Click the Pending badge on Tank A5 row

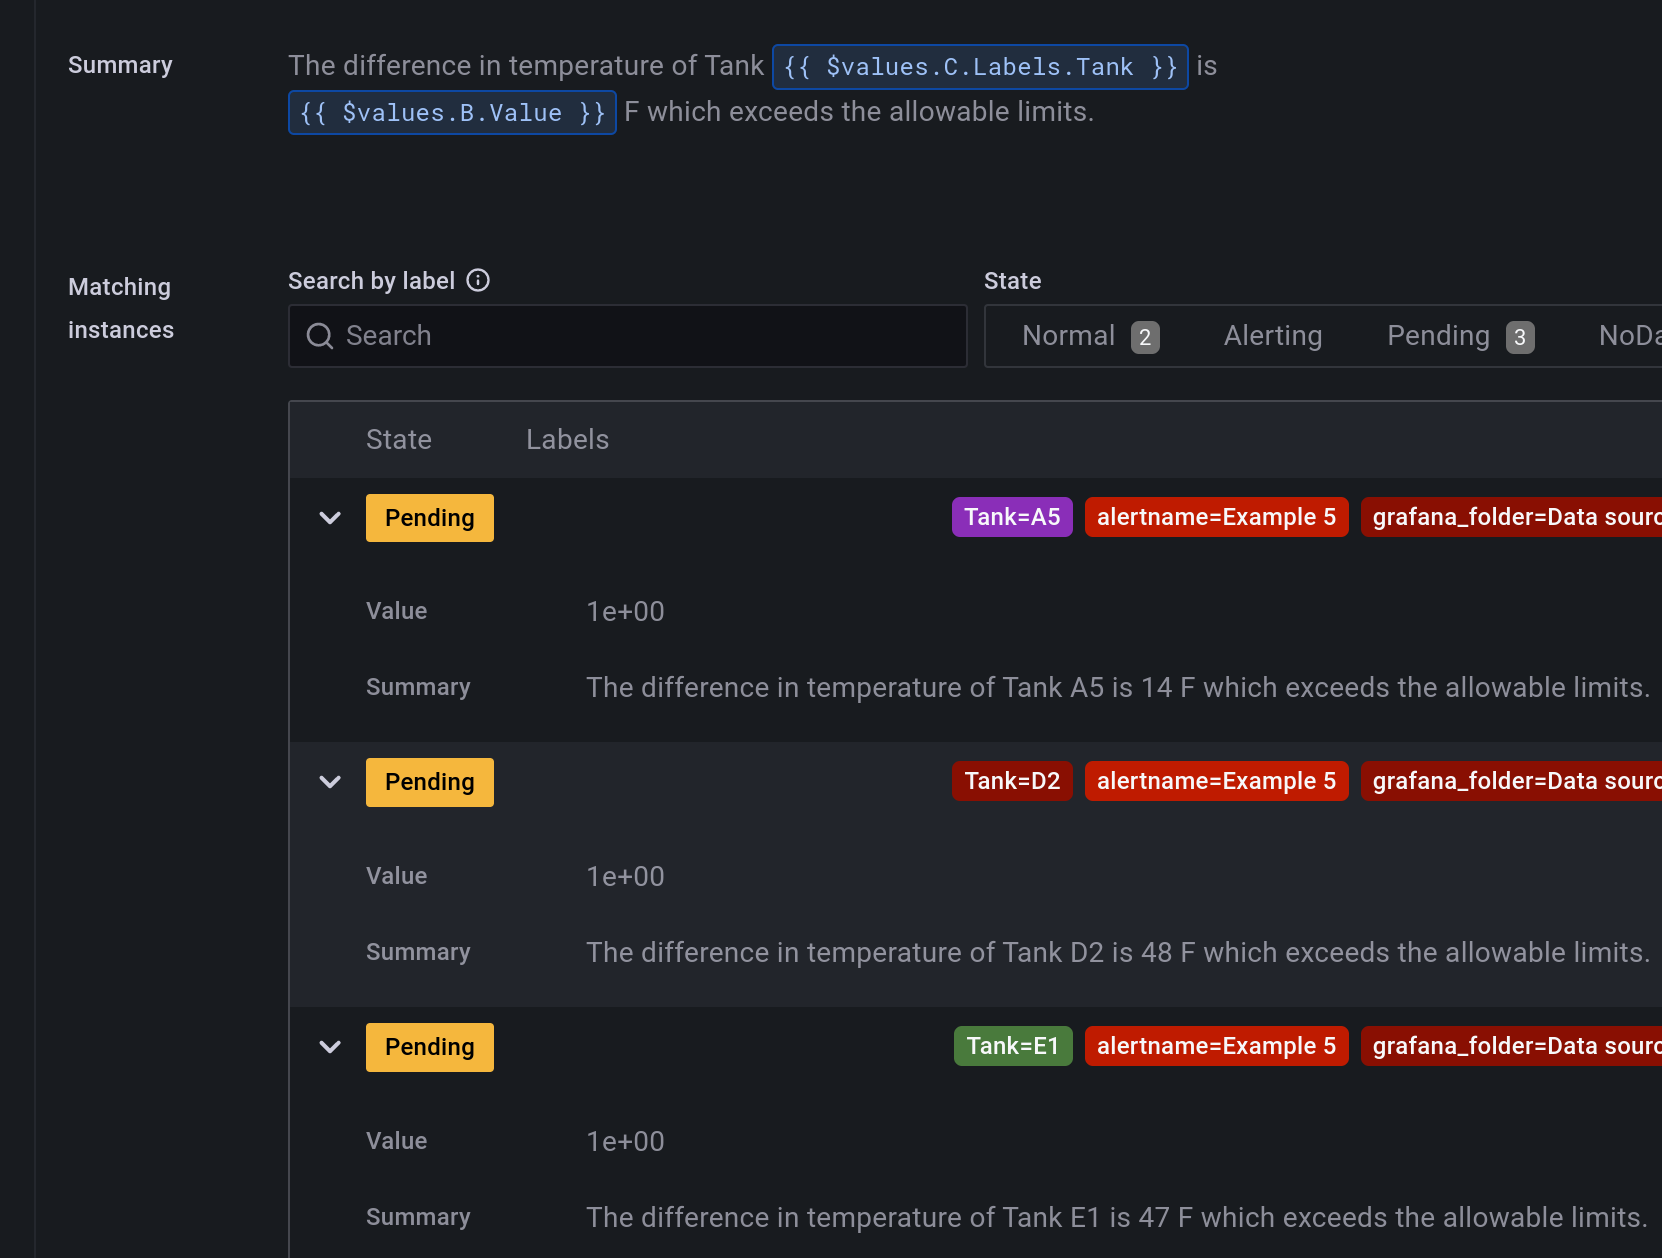[429, 518]
